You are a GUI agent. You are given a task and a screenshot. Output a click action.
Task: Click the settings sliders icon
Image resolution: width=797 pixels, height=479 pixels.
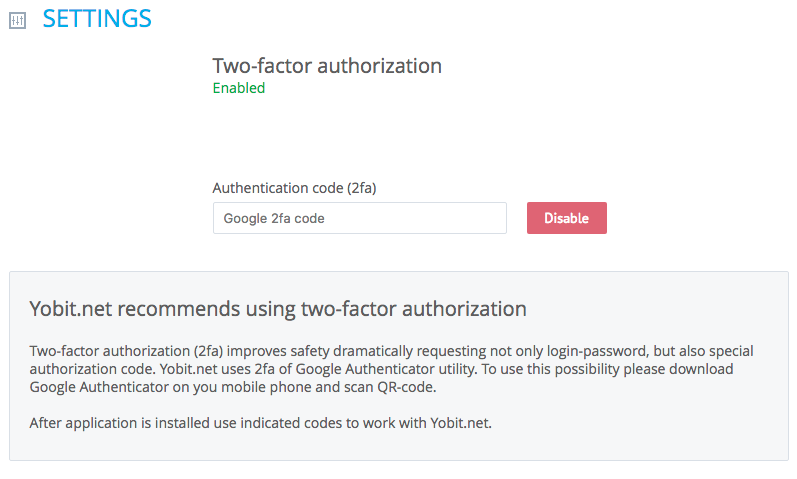click(18, 20)
